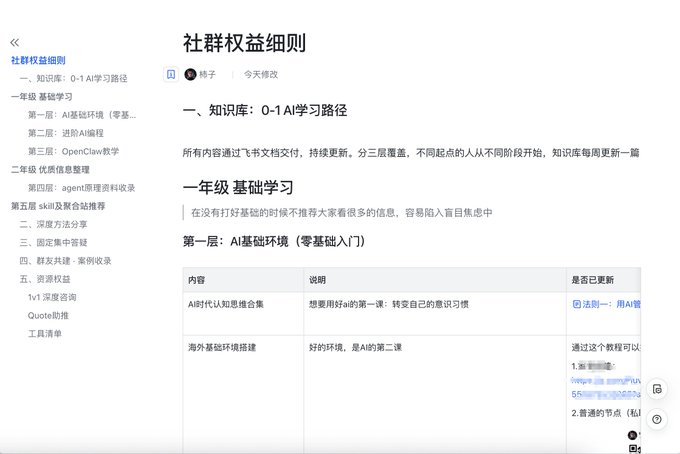The width and height of the screenshot is (680, 454).
Task: Jump to 第五层 skill及聚合站推荐 section
Action: 58,206
